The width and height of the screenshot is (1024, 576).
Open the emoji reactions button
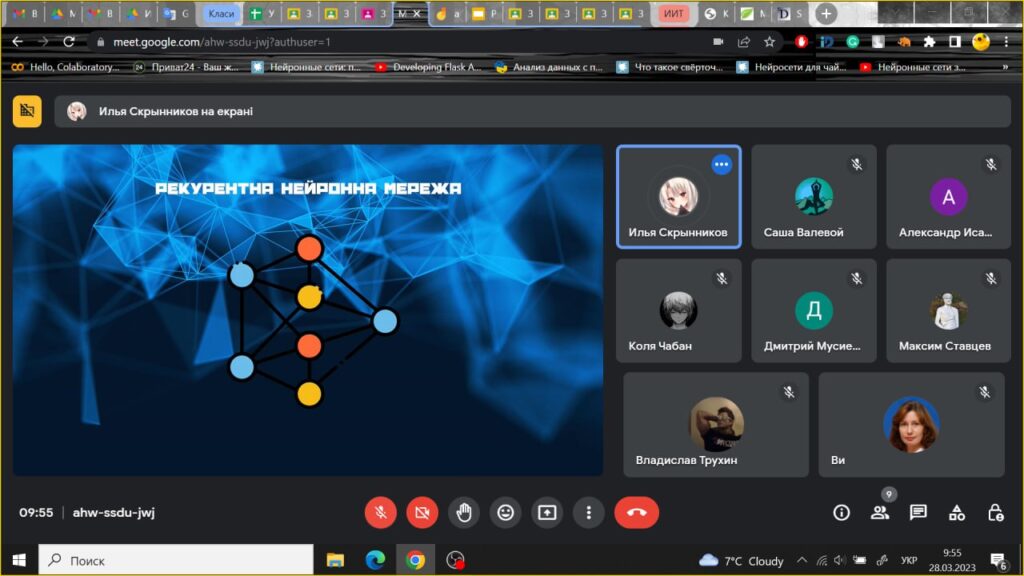coord(506,512)
